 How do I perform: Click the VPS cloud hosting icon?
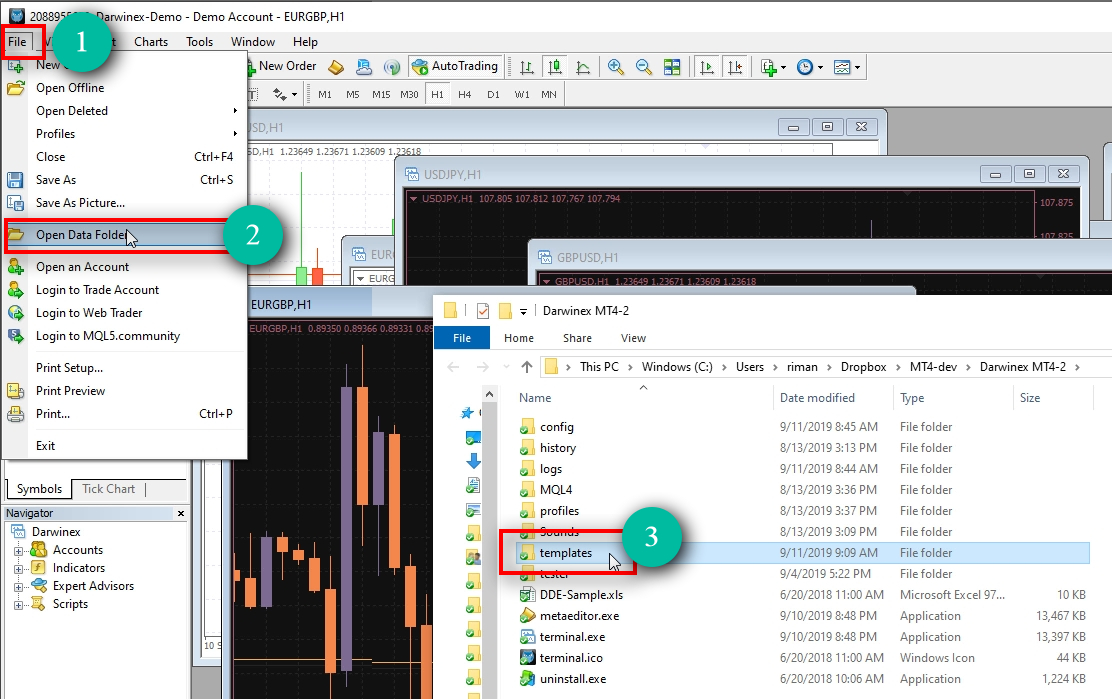pyautogui.click(x=364, y=67)
